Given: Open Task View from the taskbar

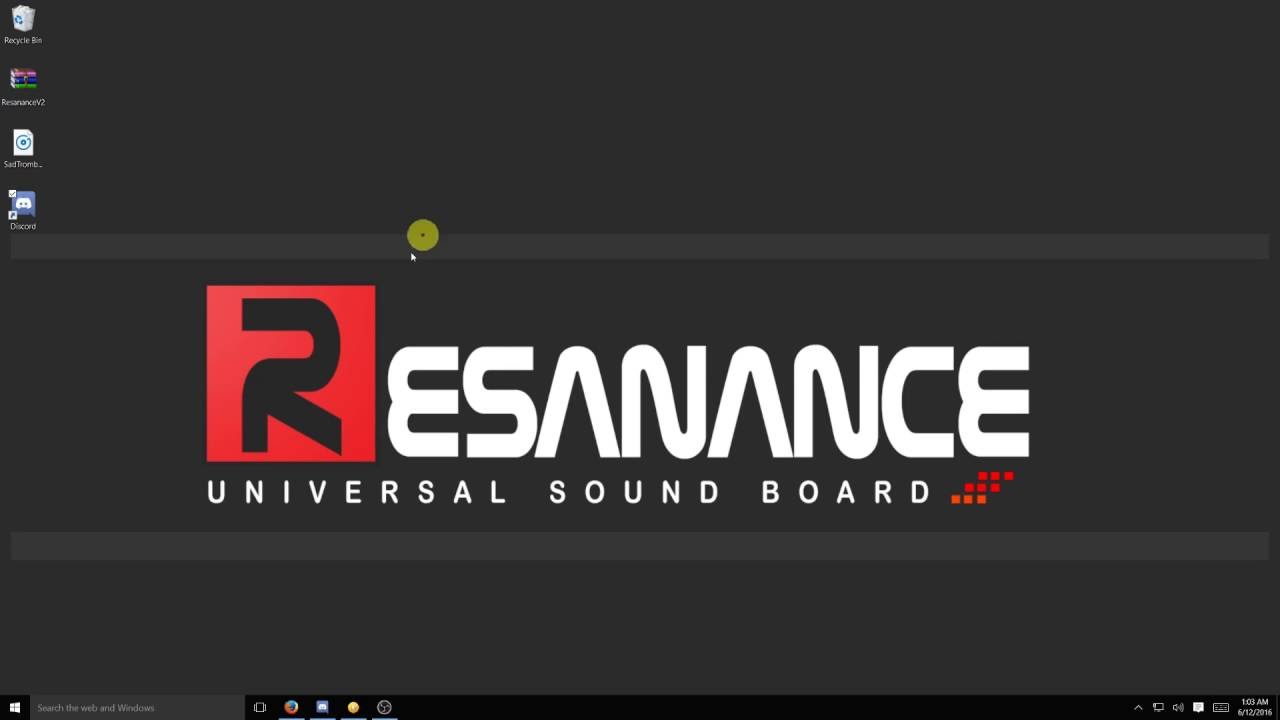Looking at the screenshot, I should point(260,707).
